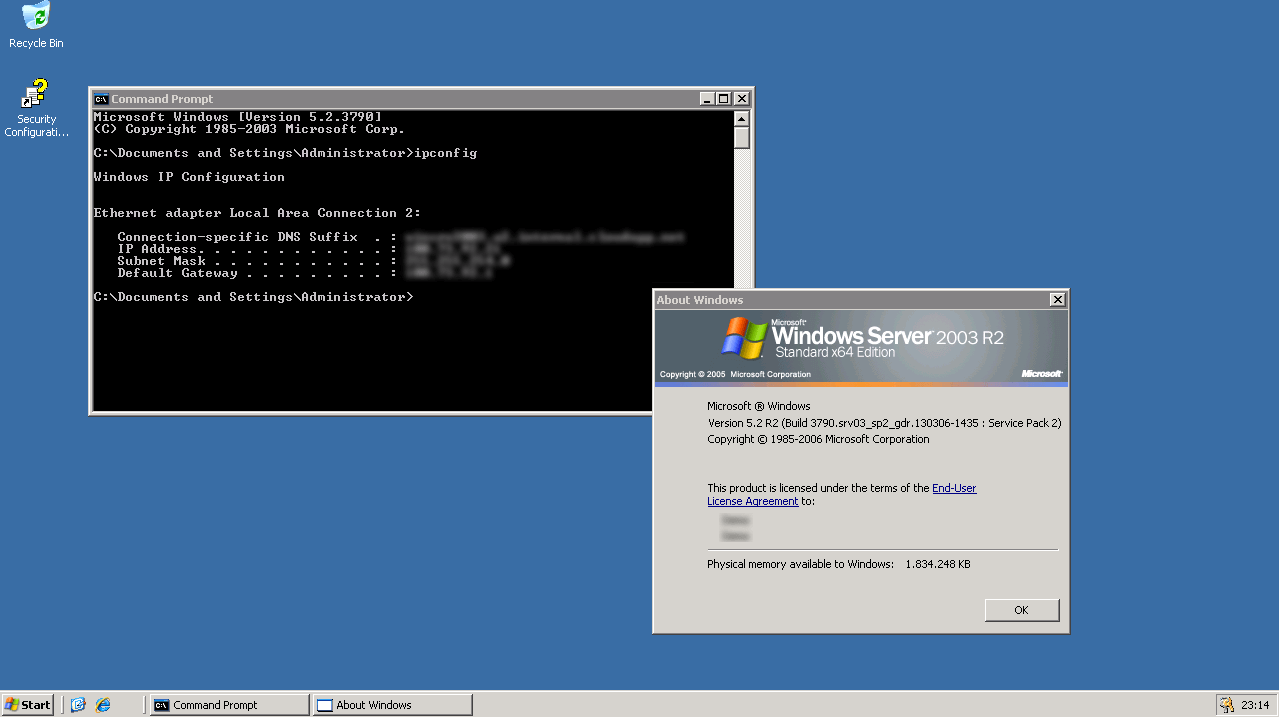1279x717 pixels.
Task: Open the Start menu
Action: tap(28, 705)
